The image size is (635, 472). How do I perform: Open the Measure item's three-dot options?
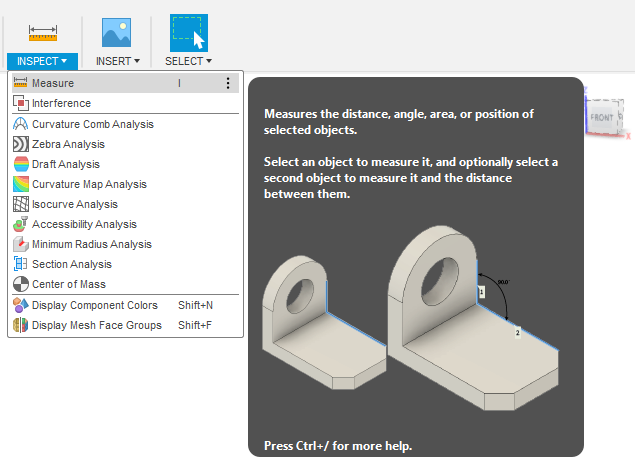point(228,83)
